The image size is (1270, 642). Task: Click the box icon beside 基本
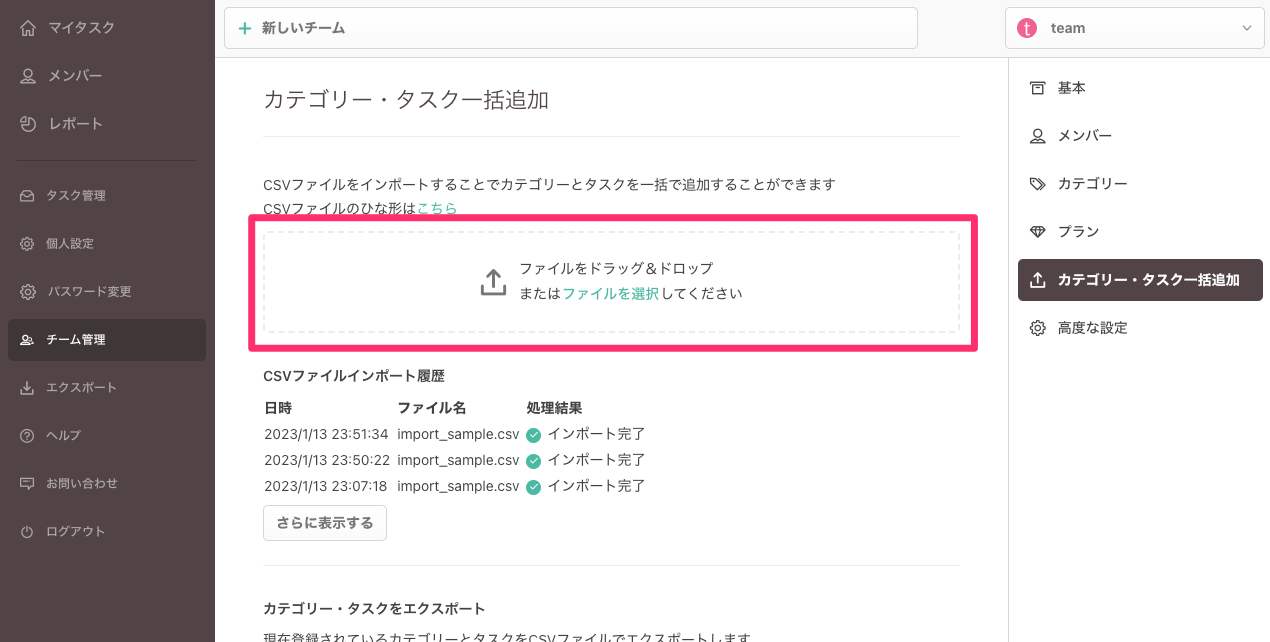pyautogui.click(x=1038, y=88)
